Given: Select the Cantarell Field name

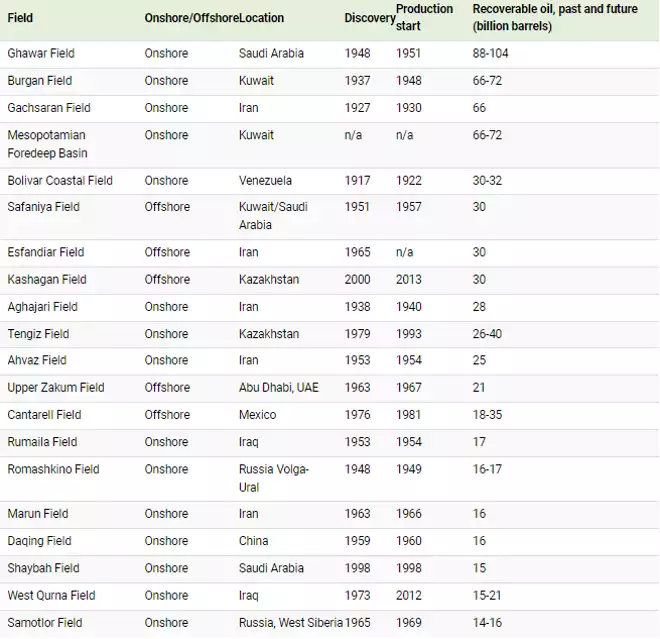Looking at the screenshot, I should click(x=45, y=415).
